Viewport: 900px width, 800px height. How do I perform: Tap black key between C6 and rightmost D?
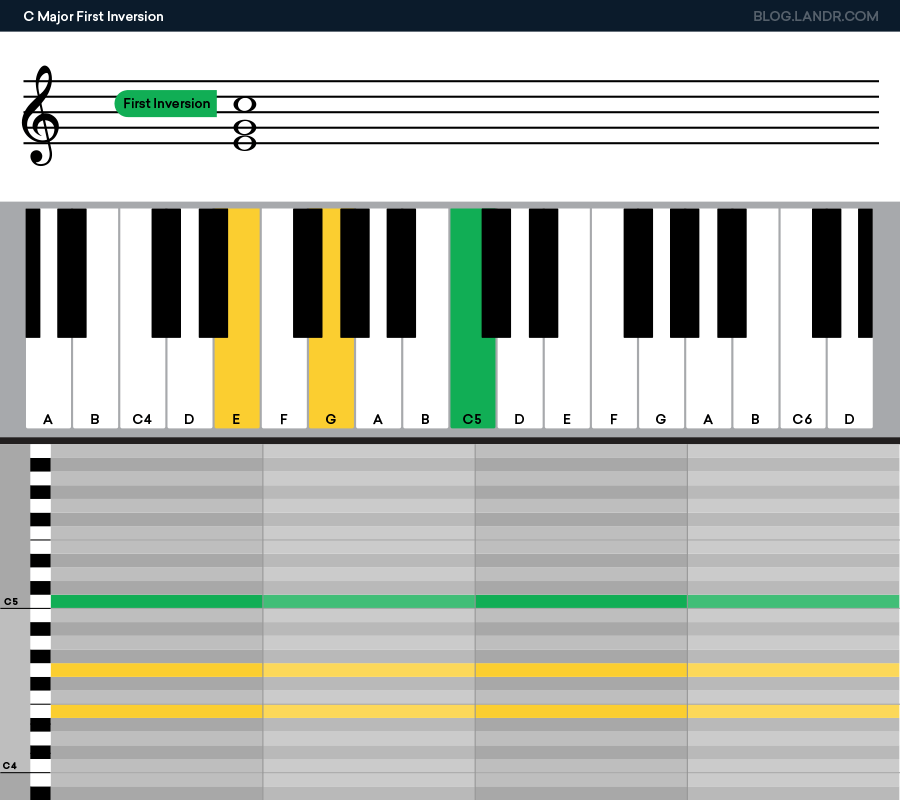827,273
